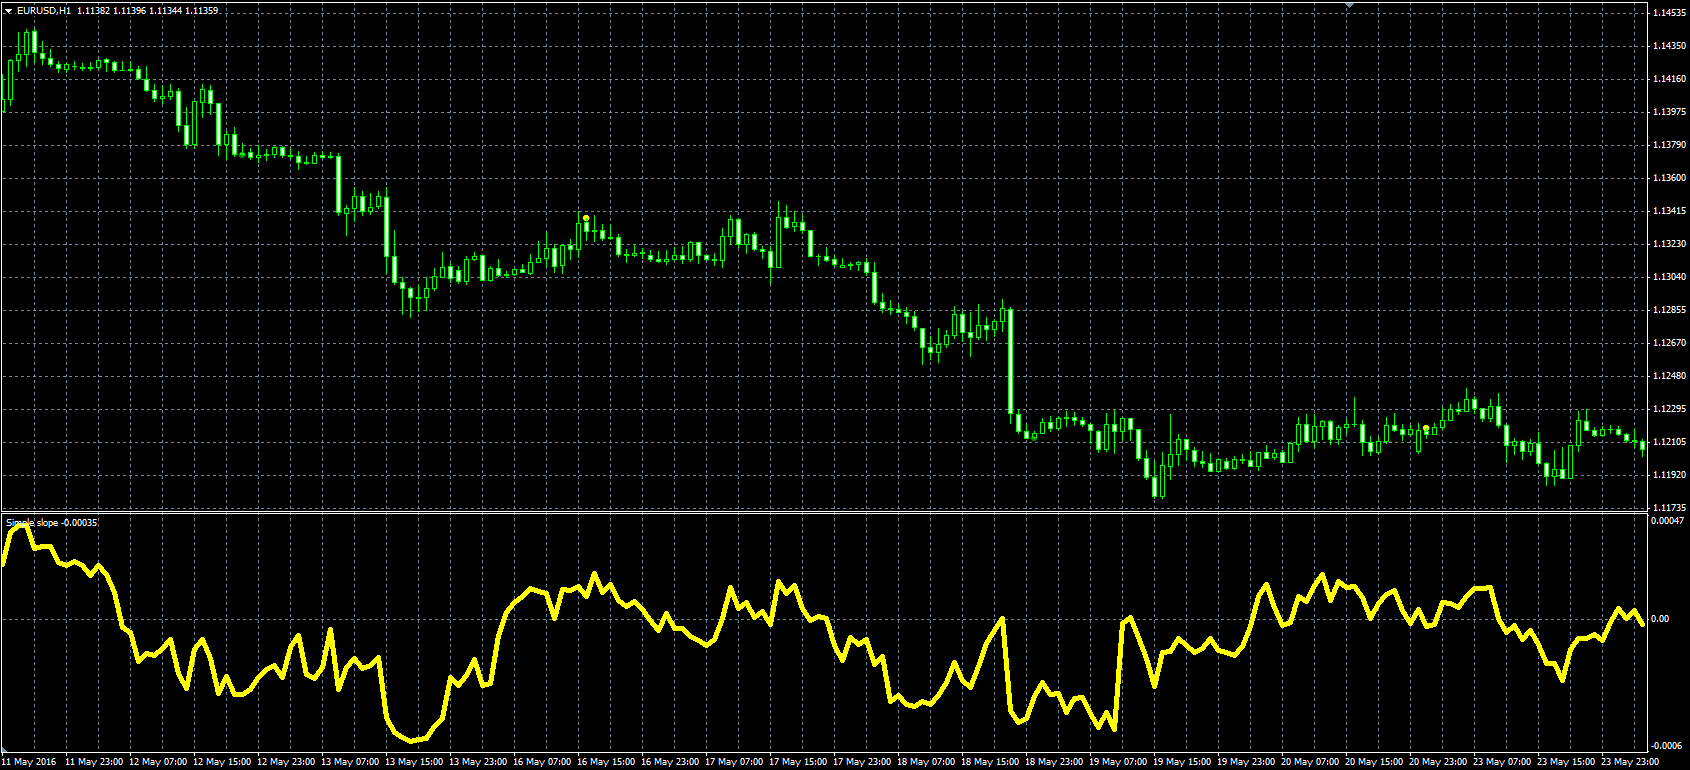This screenshot has height=770, width=1690.
Task: Click time axis label 23 May 15:00
Action: coord(1566,762)
